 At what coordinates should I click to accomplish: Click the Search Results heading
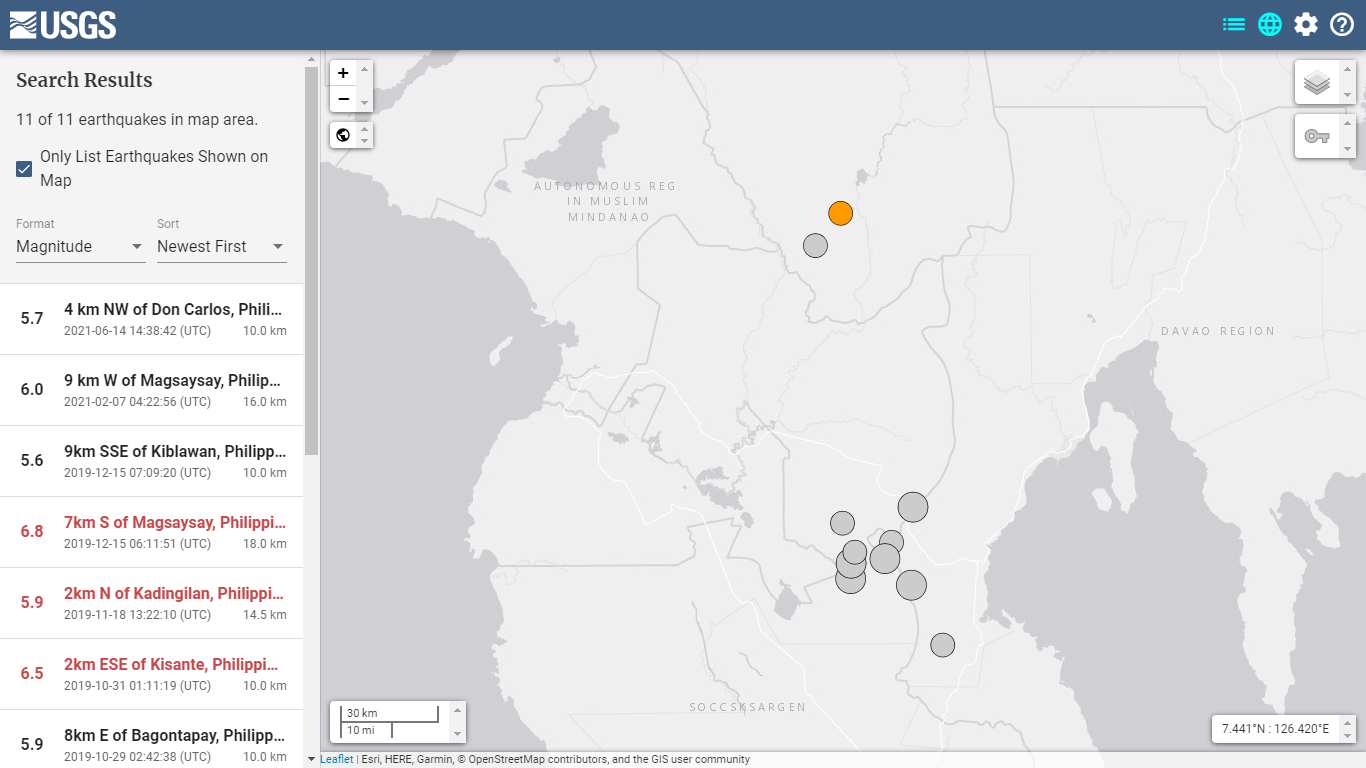coord(84,80)
